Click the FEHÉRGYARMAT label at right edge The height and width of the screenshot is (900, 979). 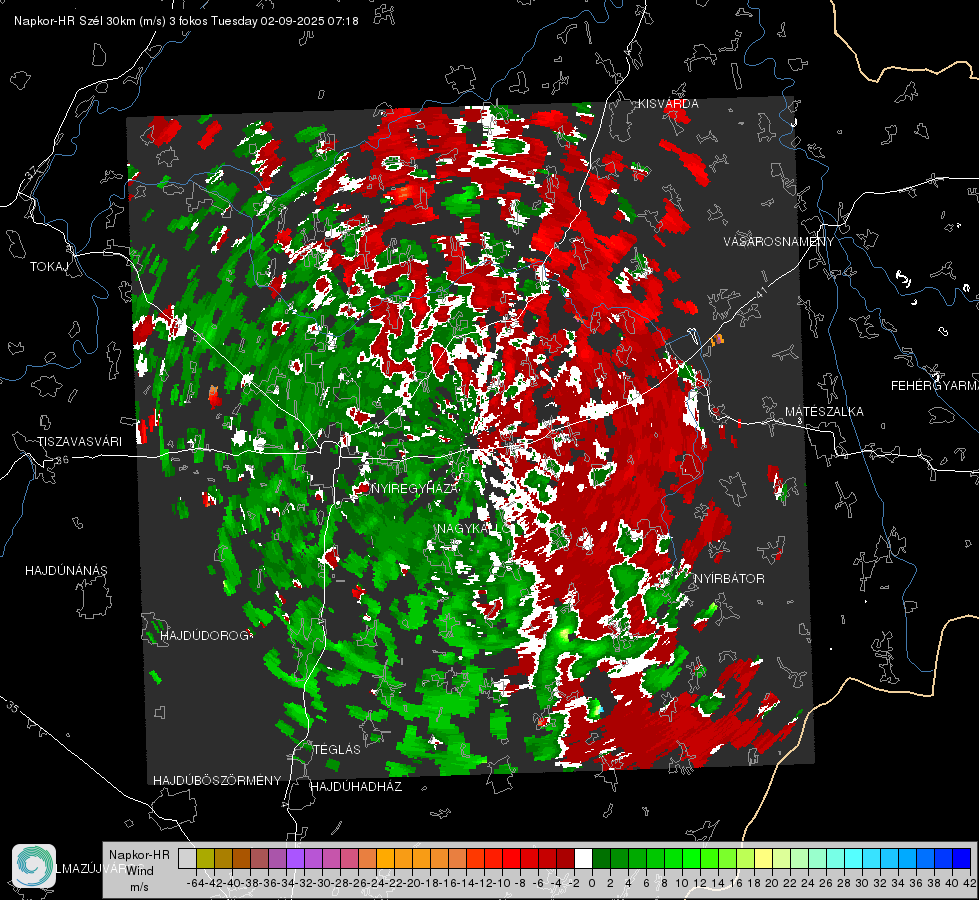(935, 386)
